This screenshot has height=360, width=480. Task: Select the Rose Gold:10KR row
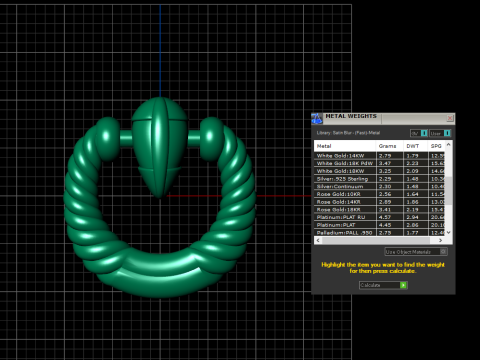pyautogui.click(x=379, y=194)
